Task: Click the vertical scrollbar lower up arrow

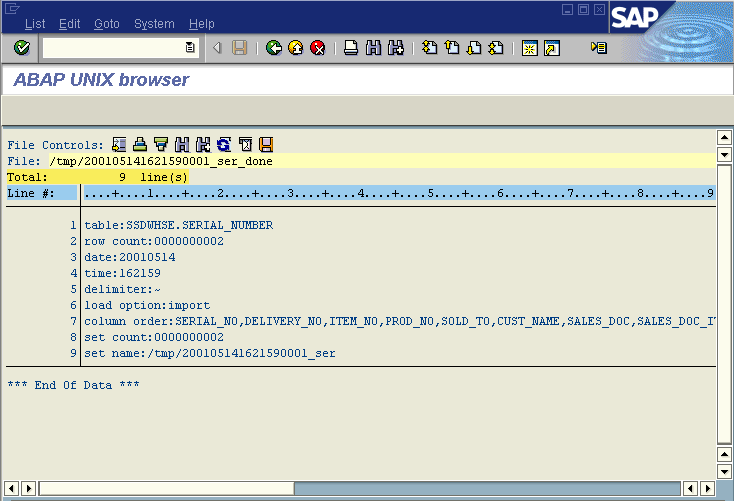Action: 724,454
